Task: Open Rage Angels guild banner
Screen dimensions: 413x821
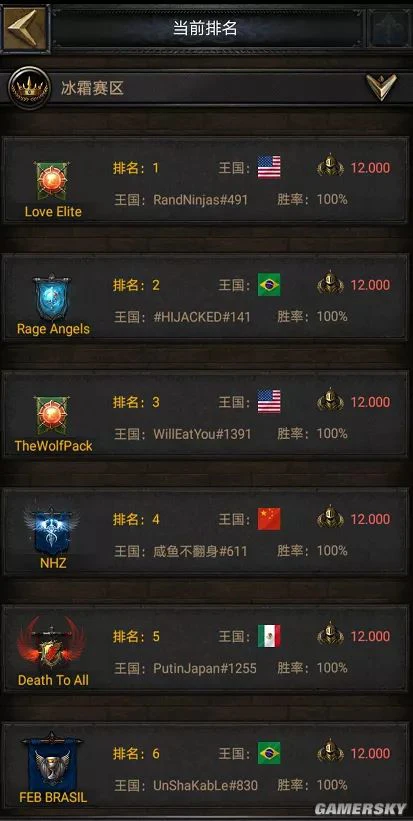Action: coord(52,297)
